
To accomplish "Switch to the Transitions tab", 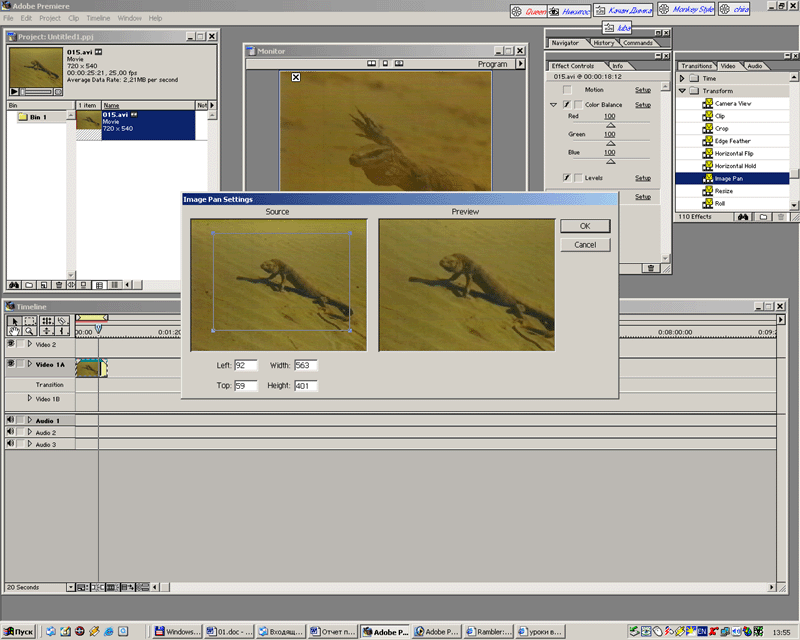I will (696, 66).
